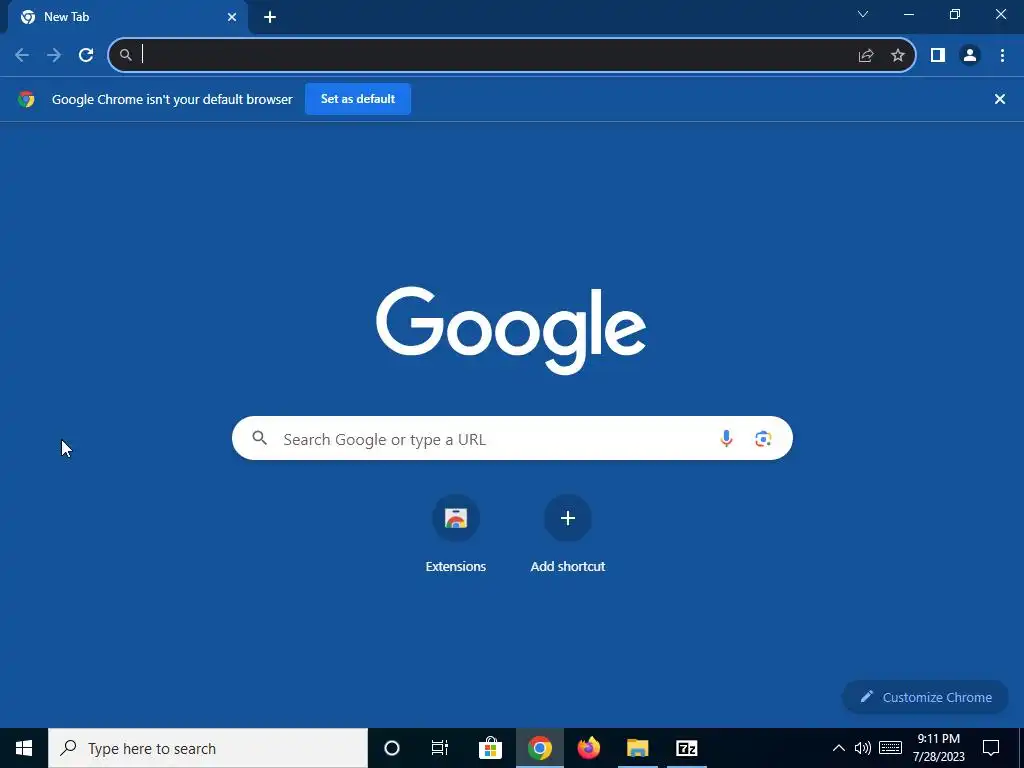Close the New Tab tab
1024x768 pixels.
tap(232, 18)
